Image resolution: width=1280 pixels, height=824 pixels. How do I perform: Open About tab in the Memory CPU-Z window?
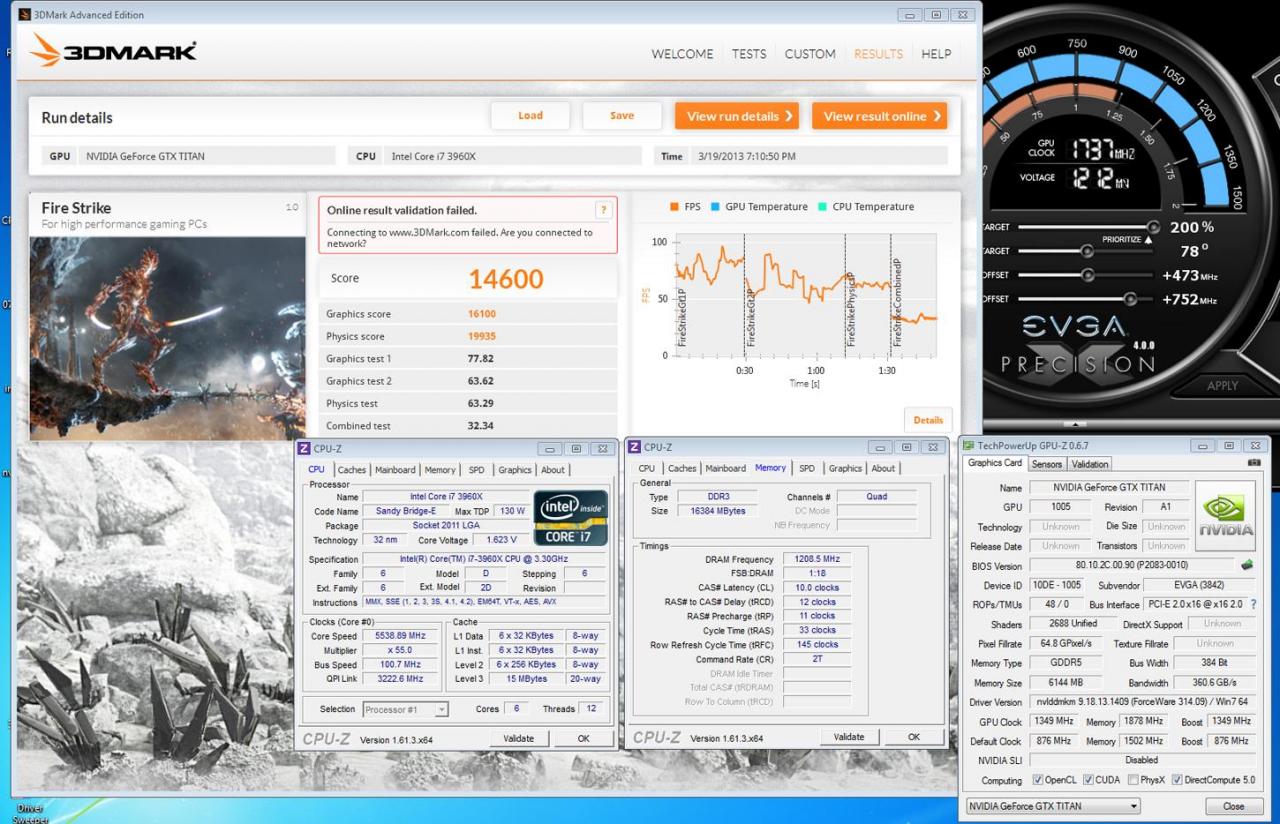(883, 468)
